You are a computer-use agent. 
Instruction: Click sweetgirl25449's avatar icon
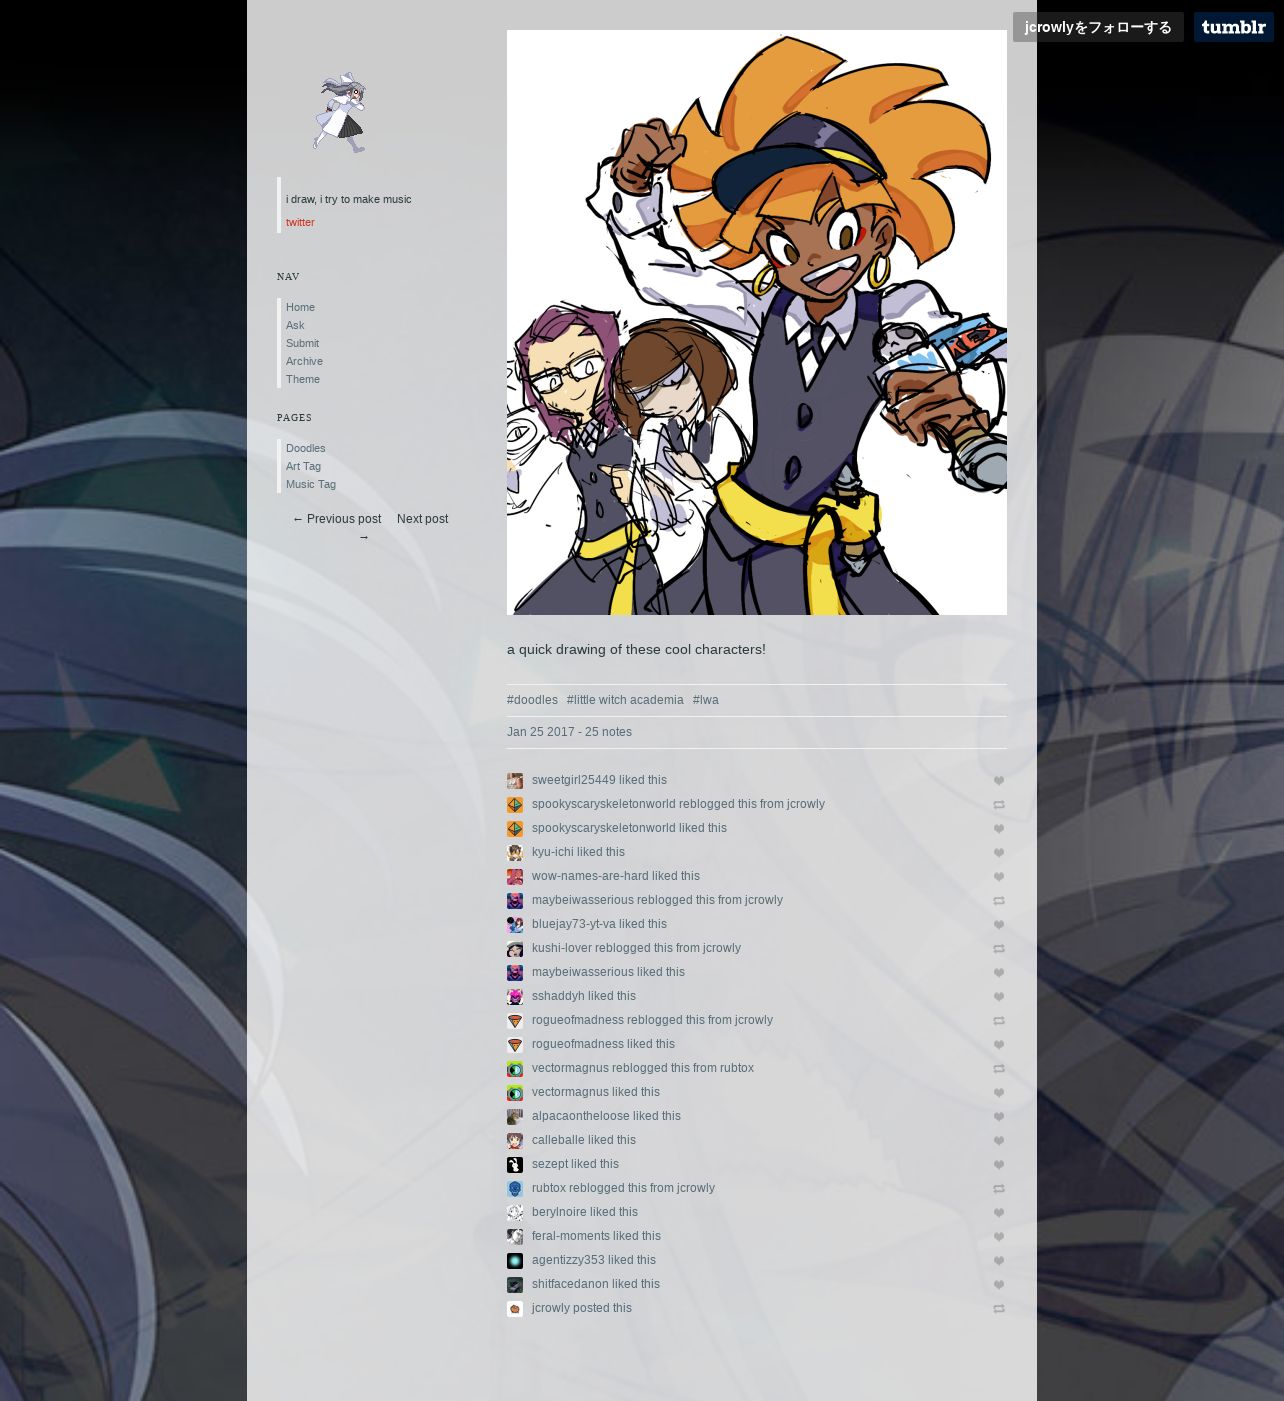click(515, 781)
